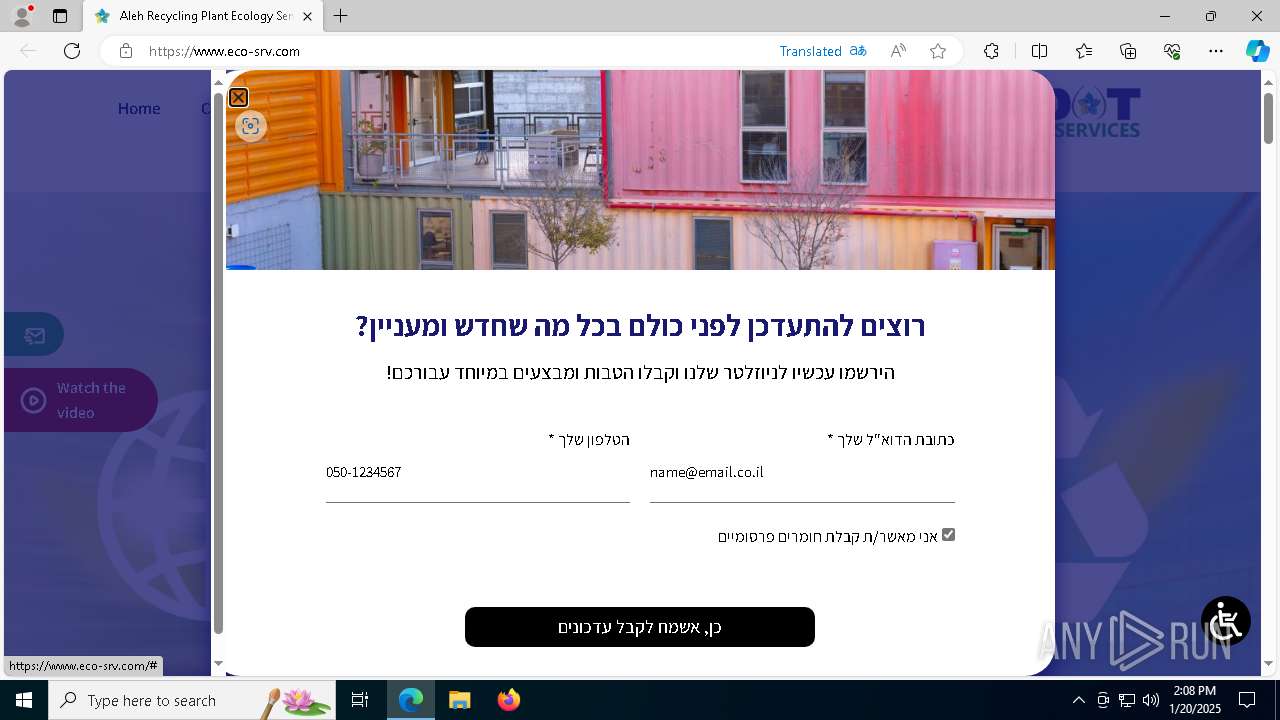Open Copilot sidebar icon
The image size is (1280, 720).
1257,51
